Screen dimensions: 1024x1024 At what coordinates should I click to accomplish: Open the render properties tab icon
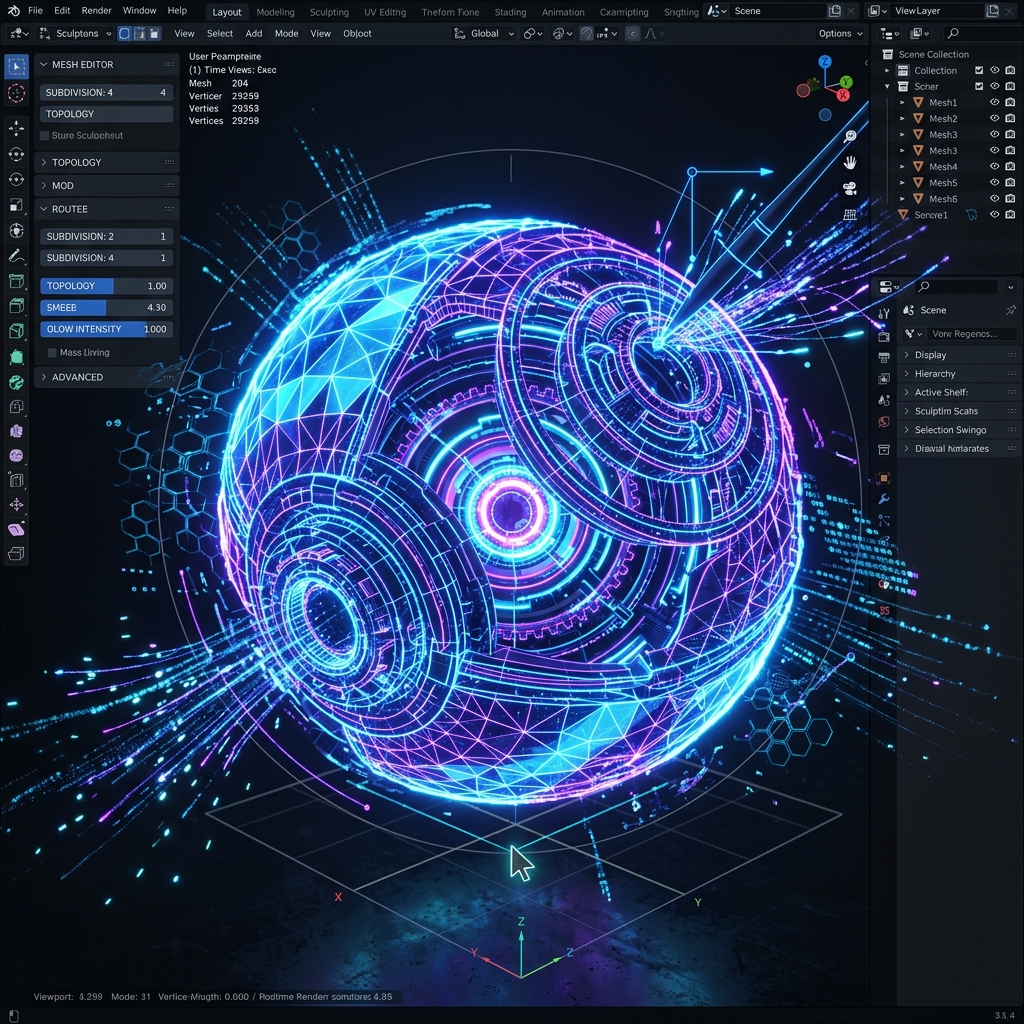pos(884,337)
